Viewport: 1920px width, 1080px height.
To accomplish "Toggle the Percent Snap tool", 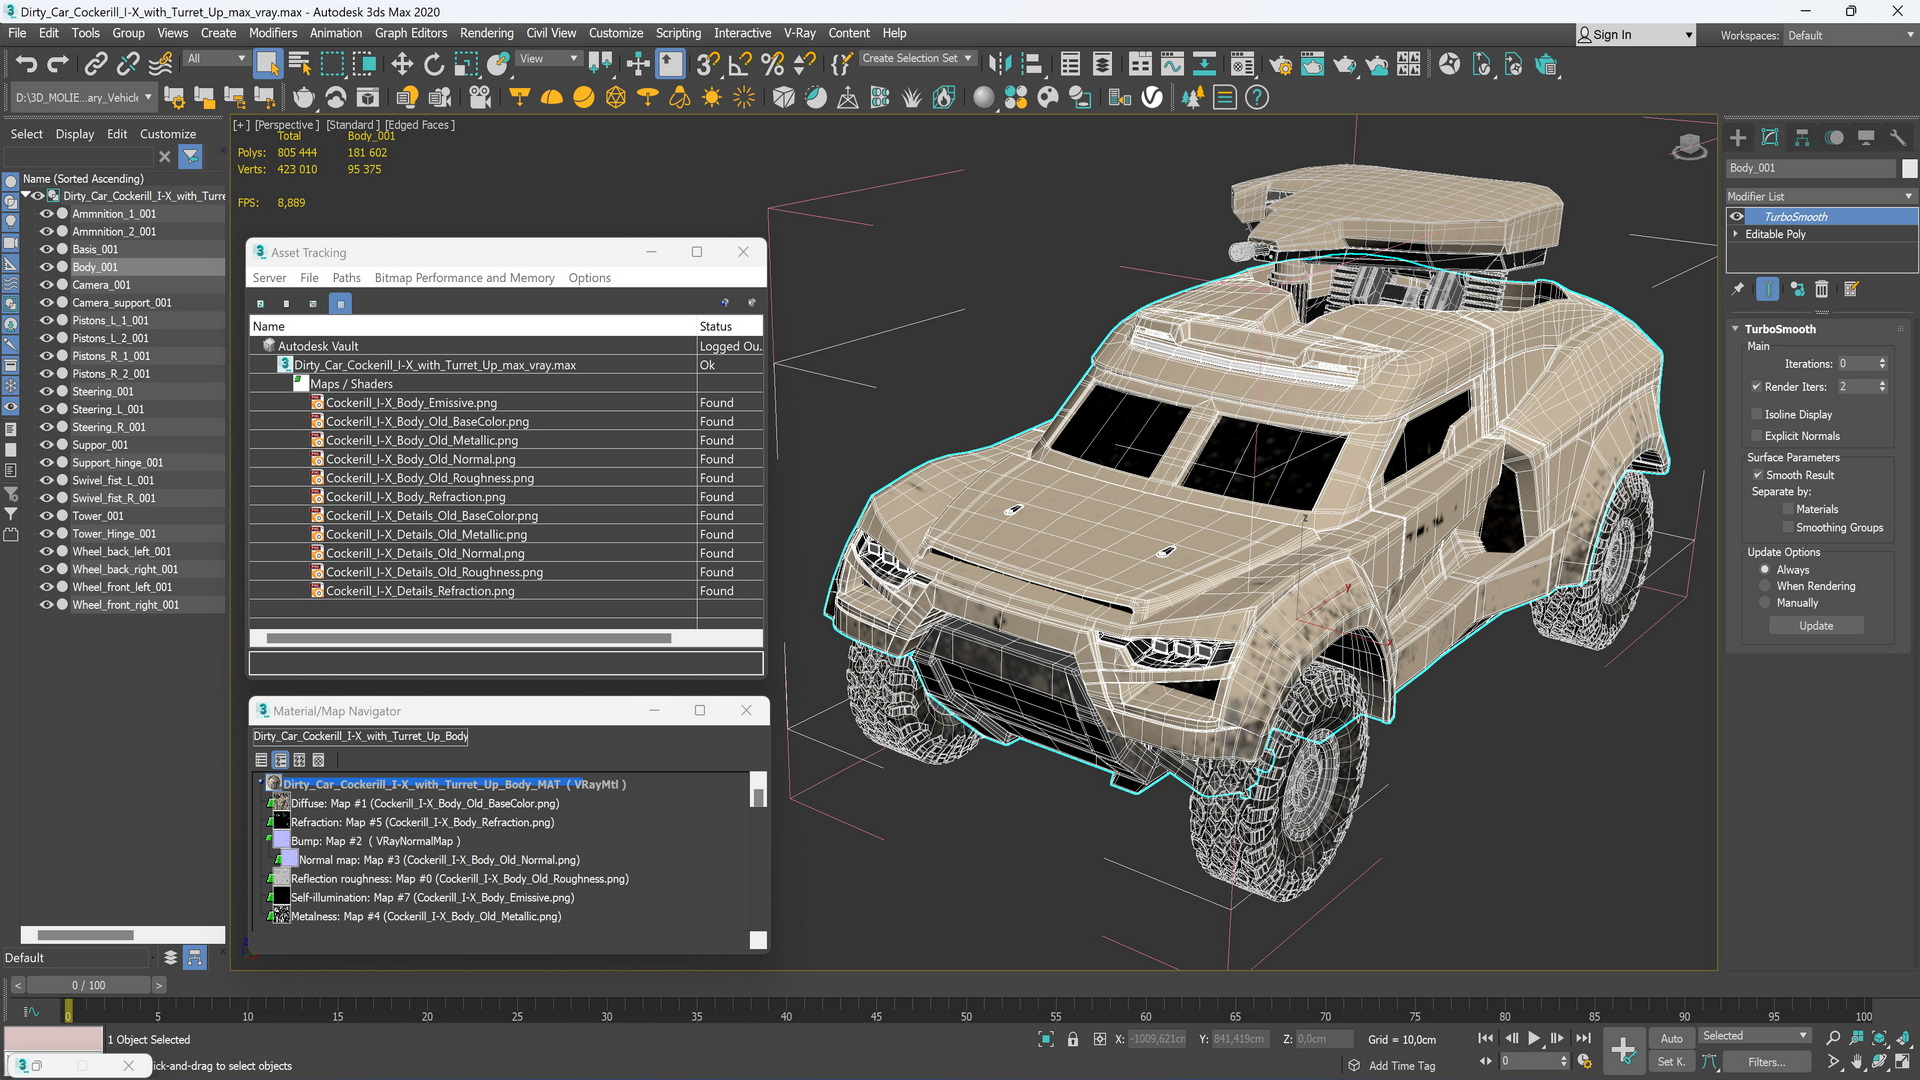I will (x=772, y=65).
